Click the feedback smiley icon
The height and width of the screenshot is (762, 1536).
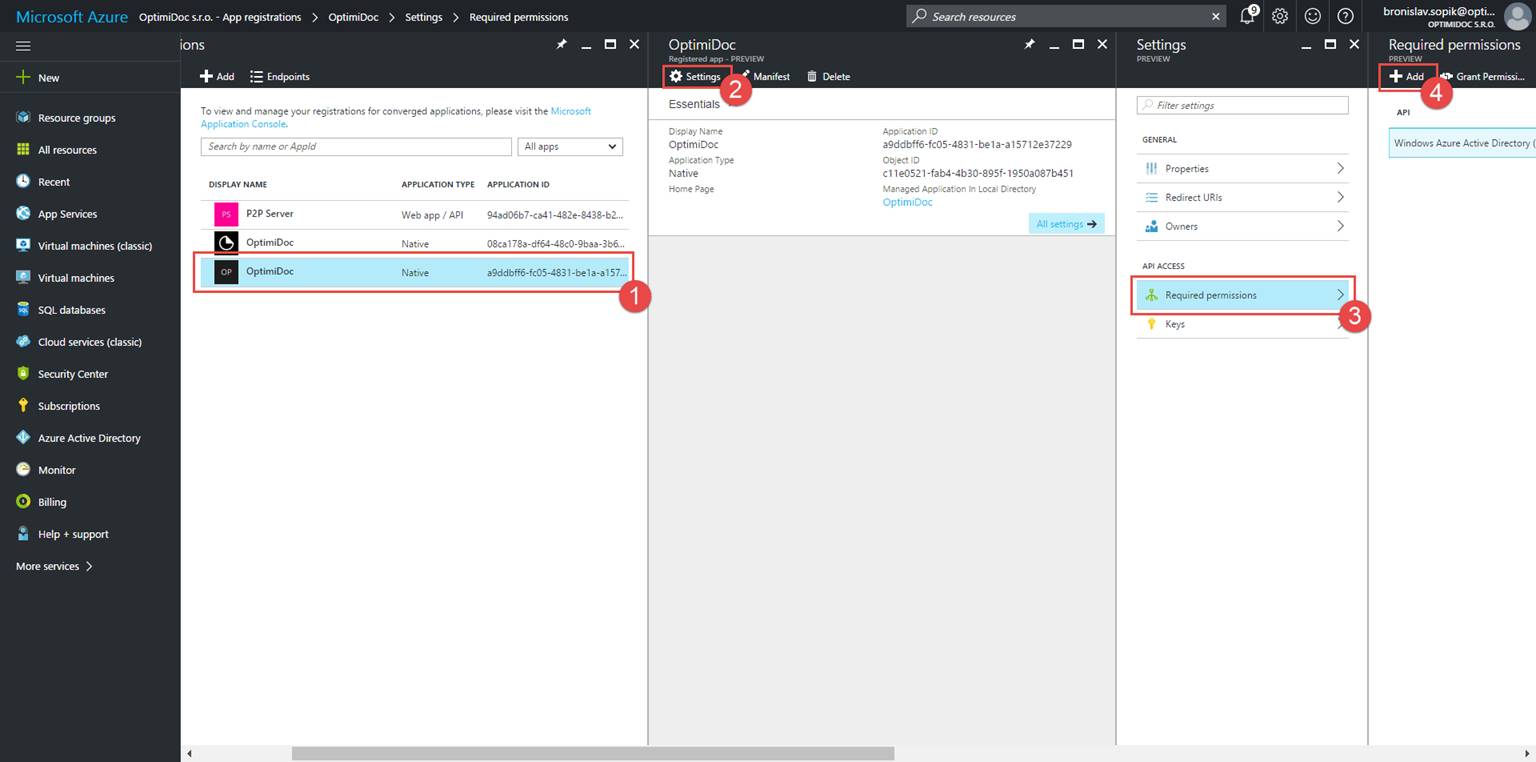(x=1313, y=16)
